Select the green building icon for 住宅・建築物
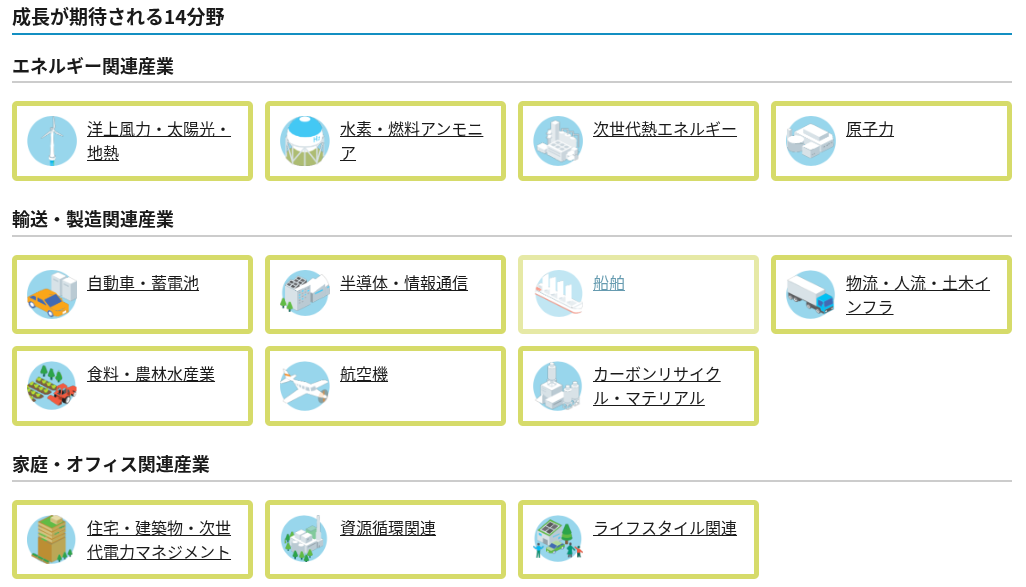 tap(50, 539)
